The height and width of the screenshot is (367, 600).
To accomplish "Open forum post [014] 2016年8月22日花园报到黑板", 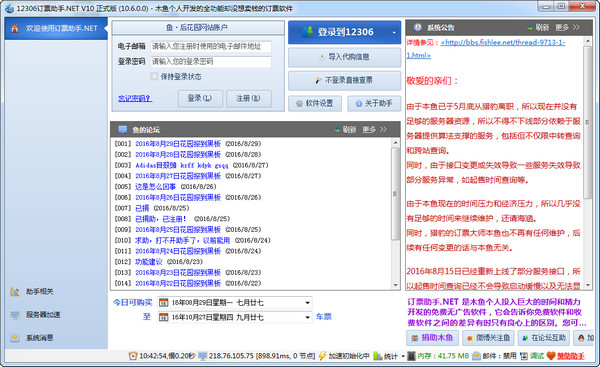I will pos(178,283).
